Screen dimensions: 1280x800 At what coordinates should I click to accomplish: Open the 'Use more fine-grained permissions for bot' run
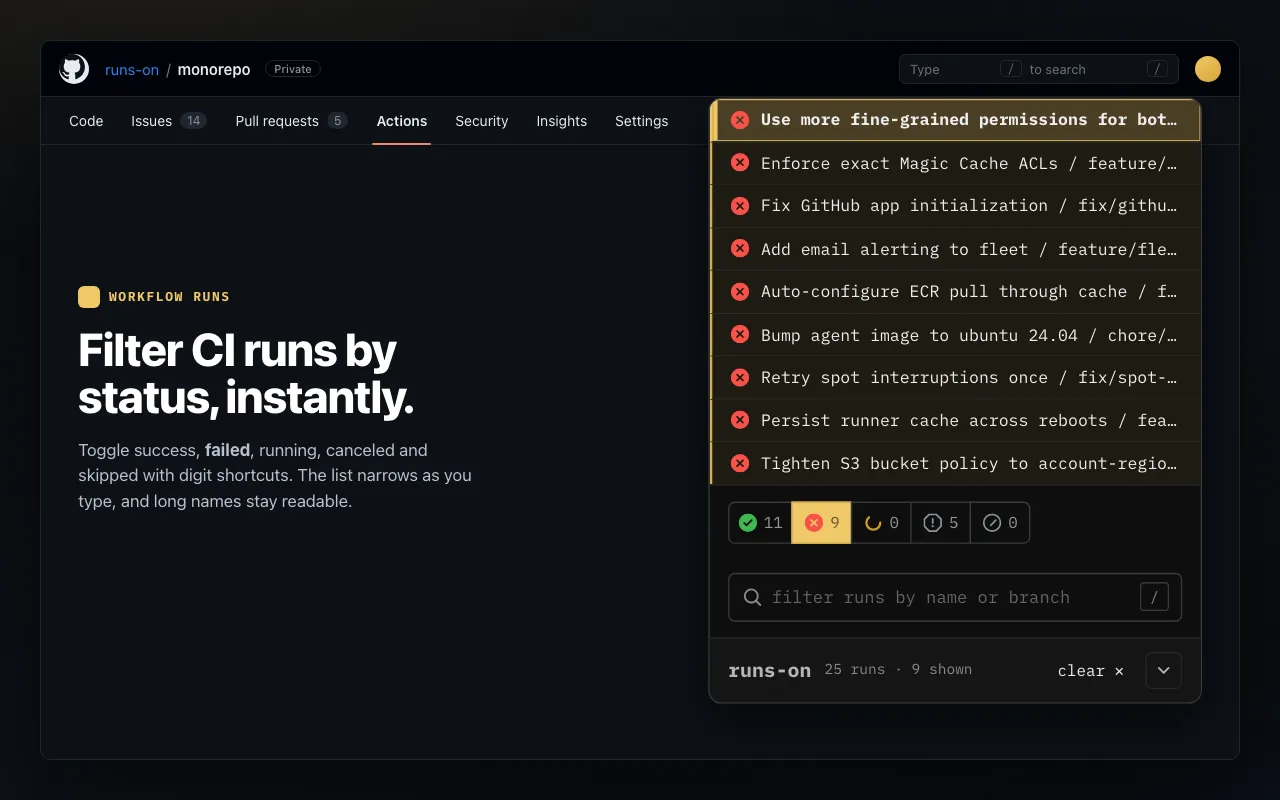[955, 120]
